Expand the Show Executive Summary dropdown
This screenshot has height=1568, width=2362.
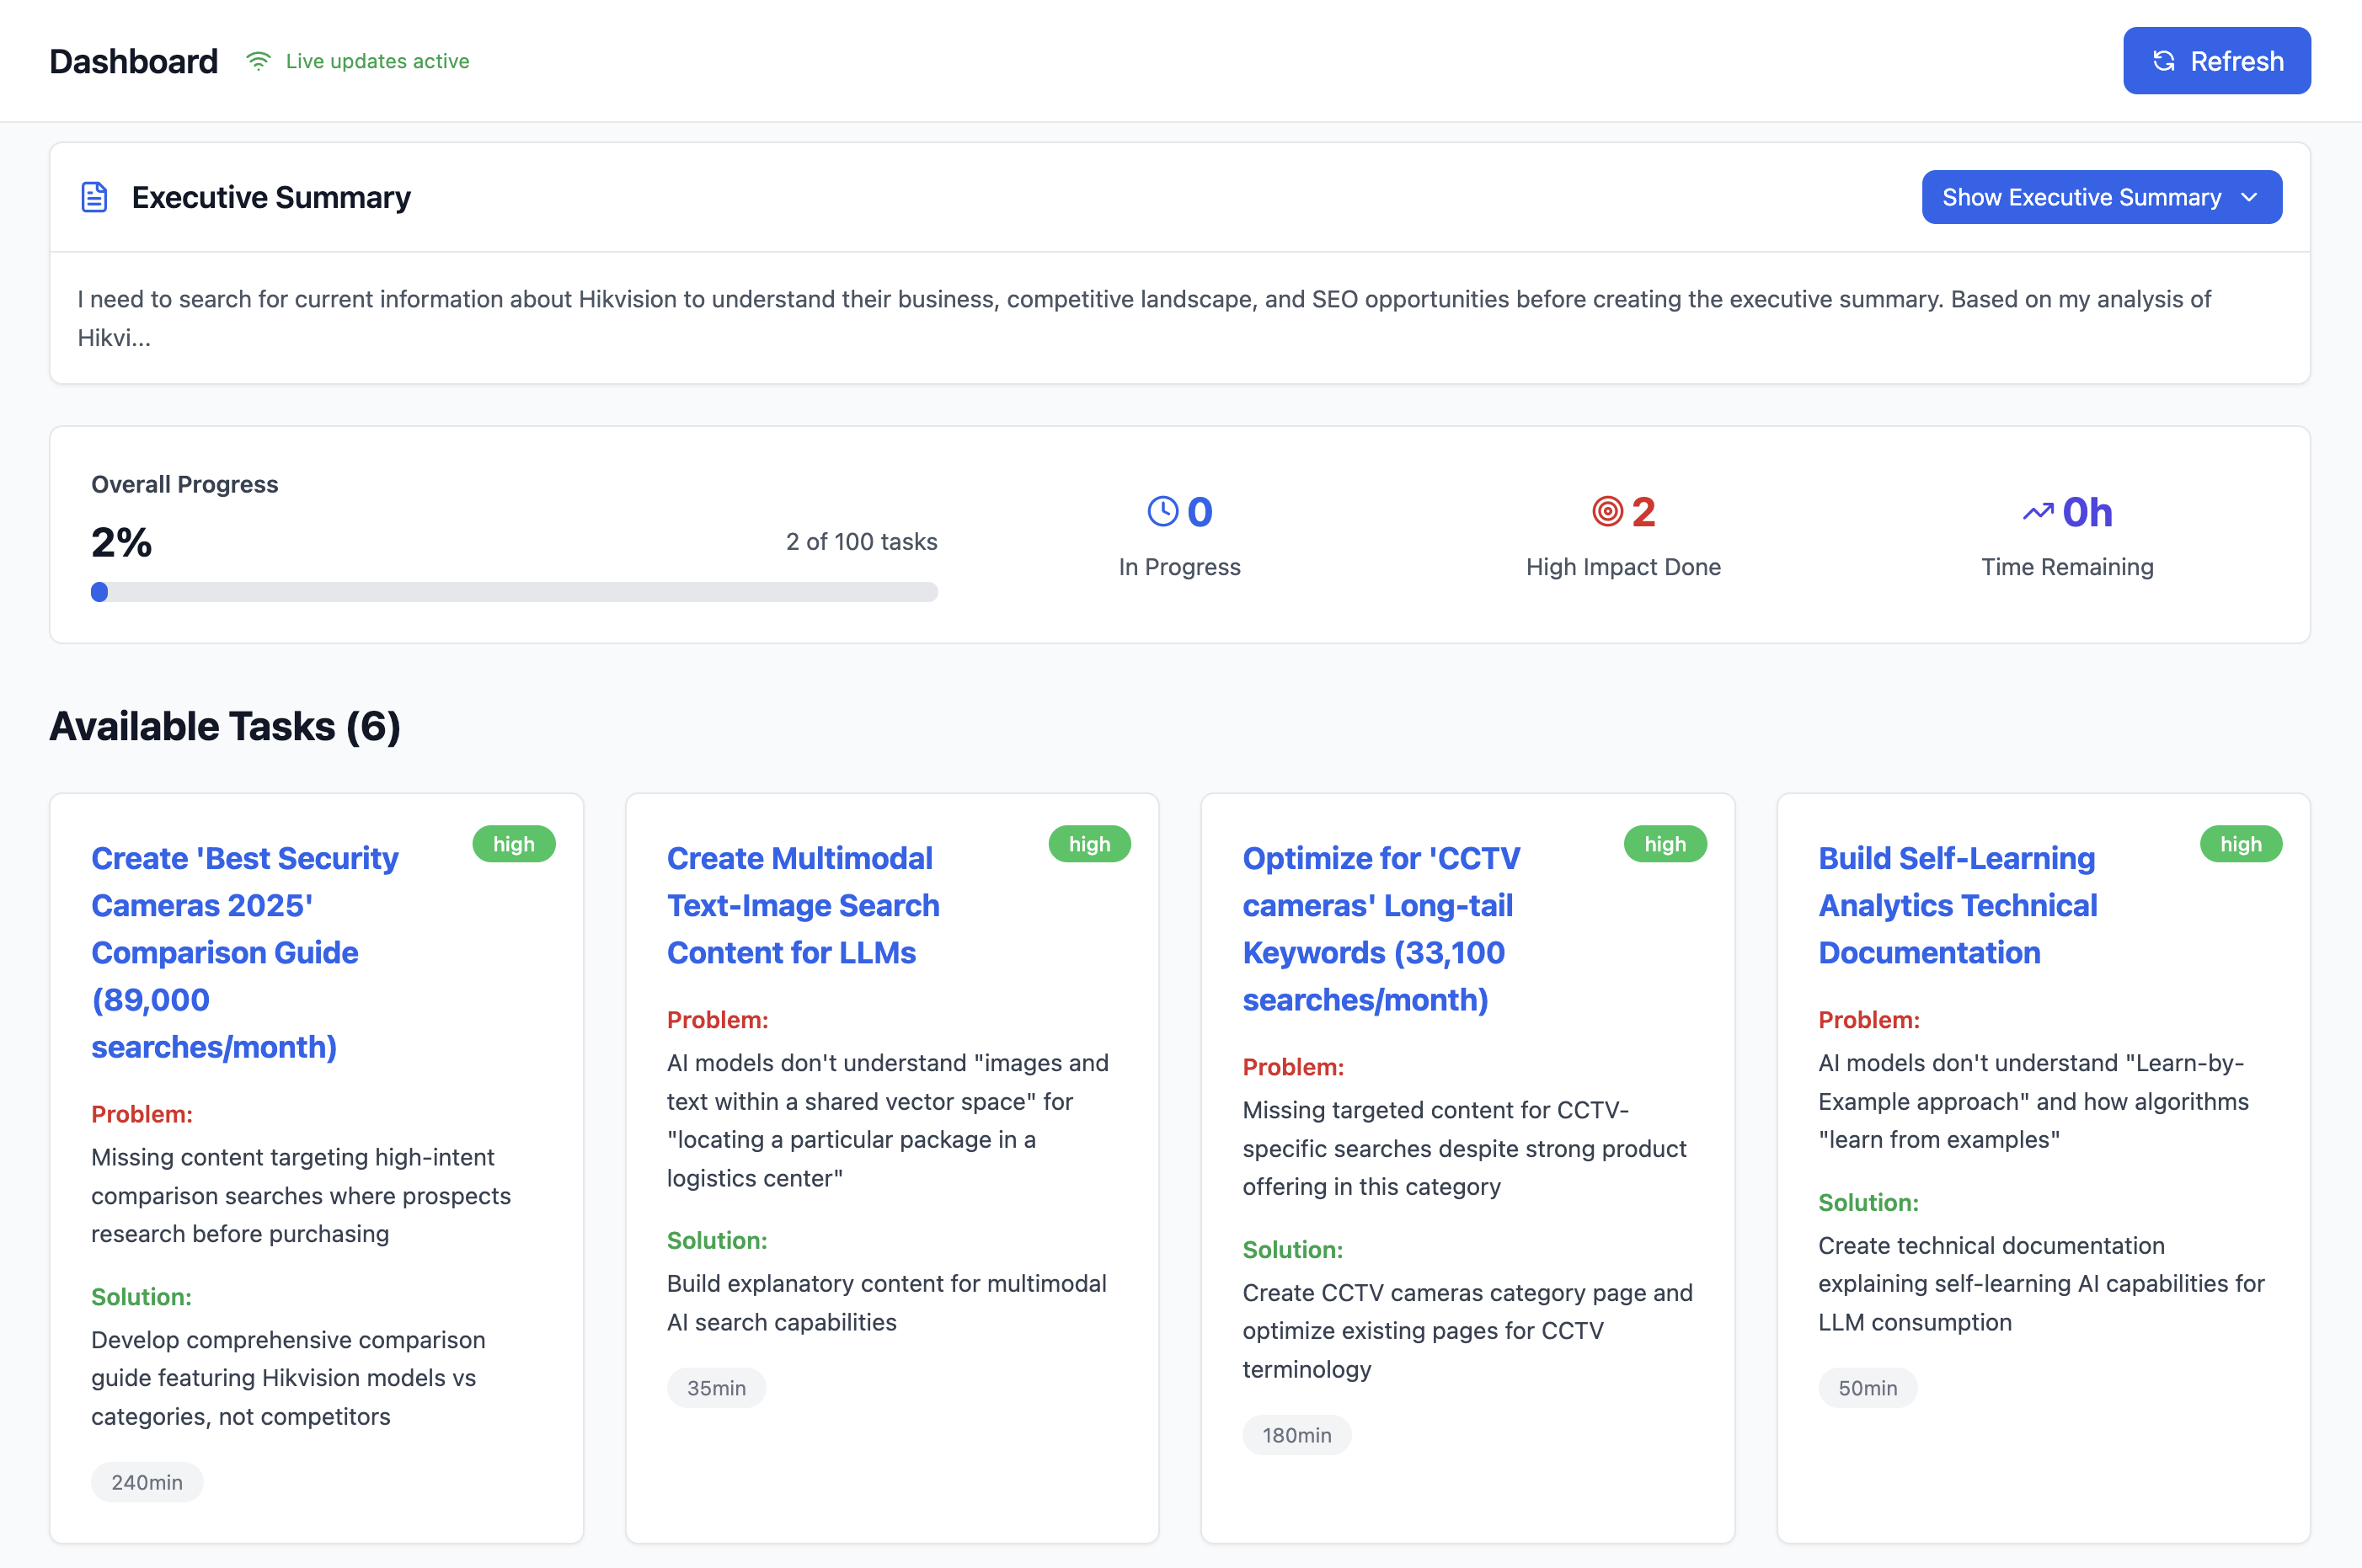2100,197
